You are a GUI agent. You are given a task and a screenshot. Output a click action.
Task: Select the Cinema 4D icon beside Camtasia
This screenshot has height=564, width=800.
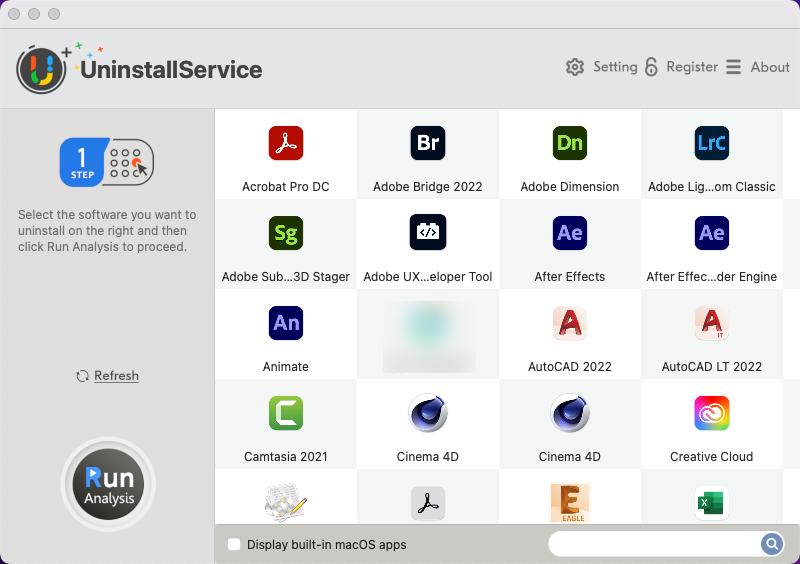tap(428, 412)
